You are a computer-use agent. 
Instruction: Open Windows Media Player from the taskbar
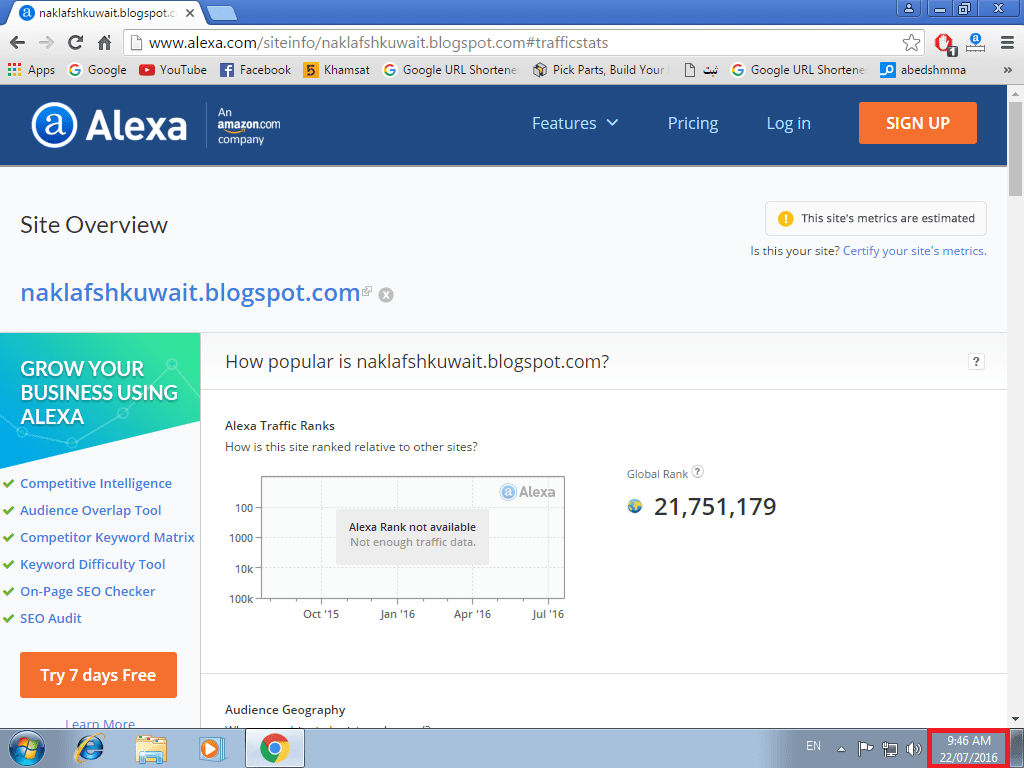[212, 748]
